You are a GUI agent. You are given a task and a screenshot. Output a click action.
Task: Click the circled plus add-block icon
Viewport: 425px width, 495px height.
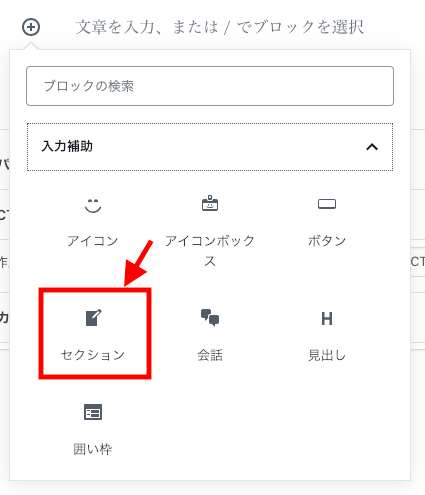(31, 27)
